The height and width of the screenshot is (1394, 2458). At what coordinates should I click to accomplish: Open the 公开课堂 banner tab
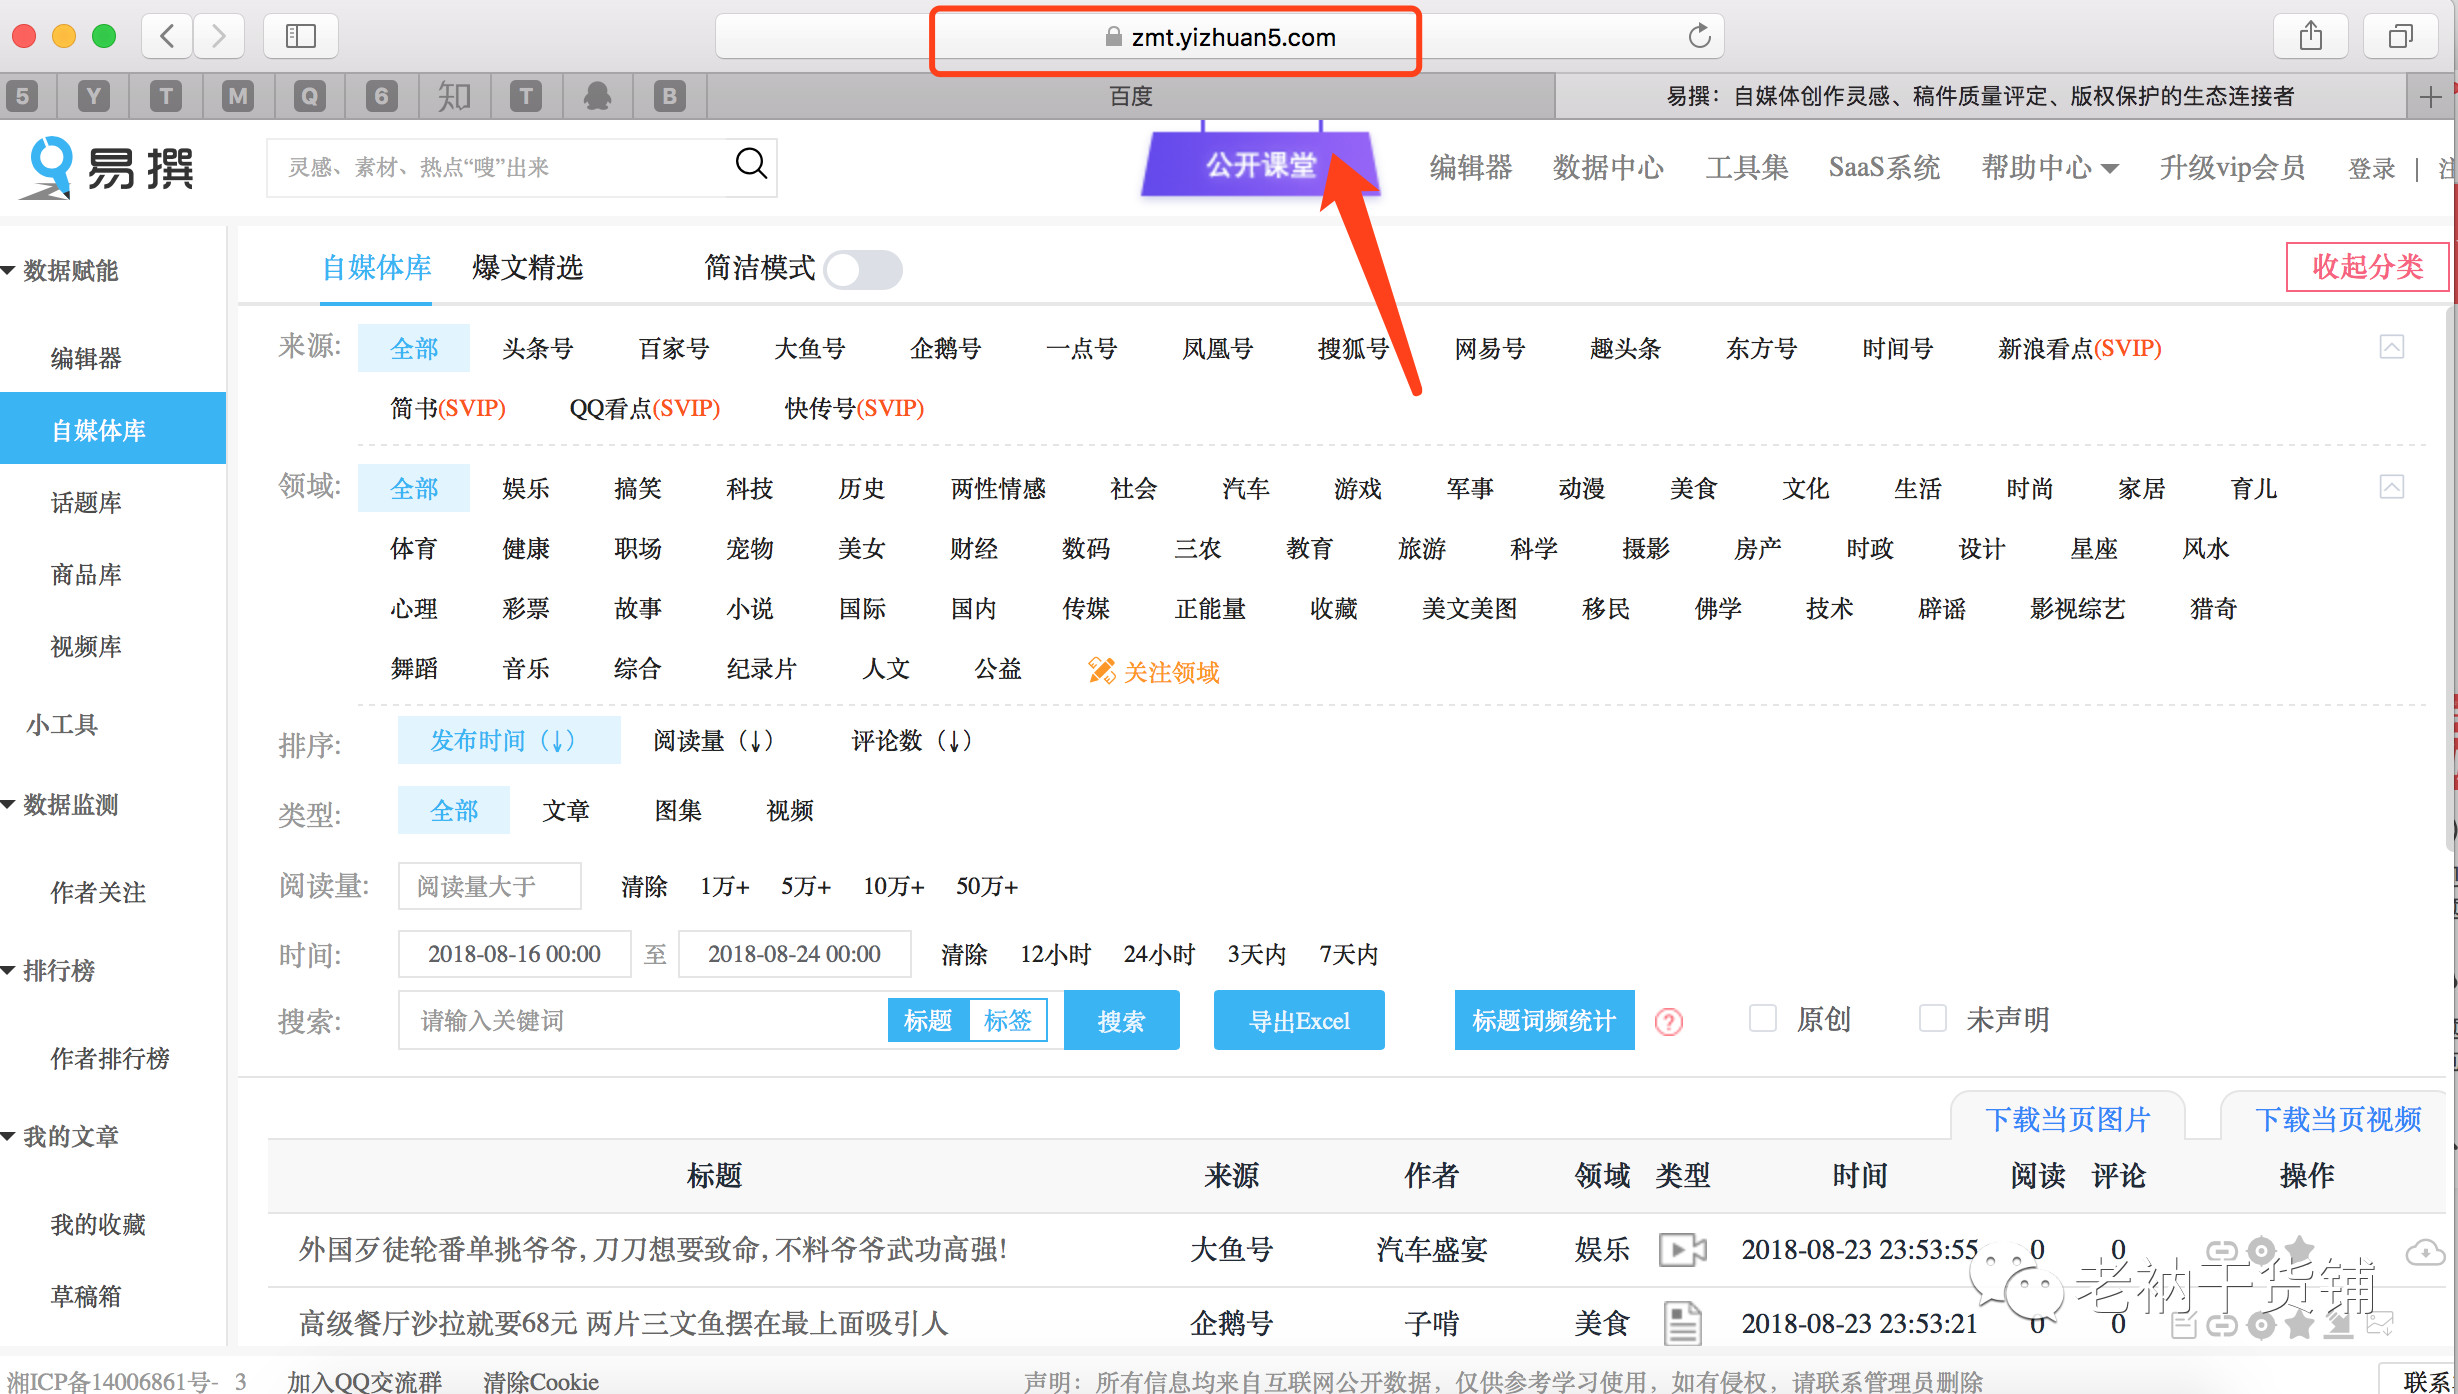1260,164
